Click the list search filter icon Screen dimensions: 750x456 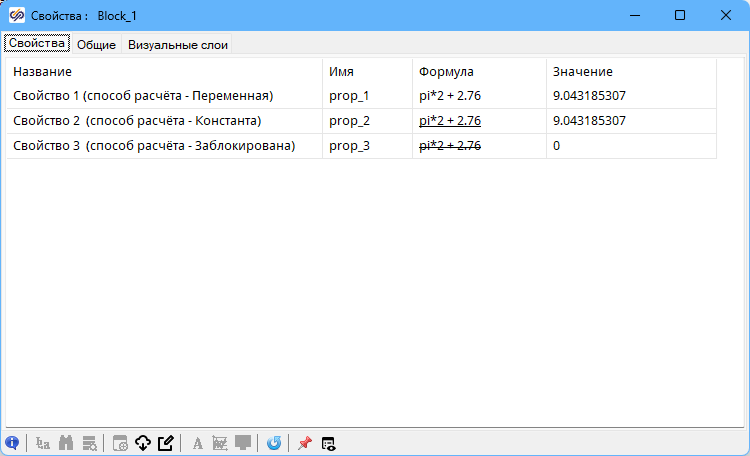[x=90, y=443]
